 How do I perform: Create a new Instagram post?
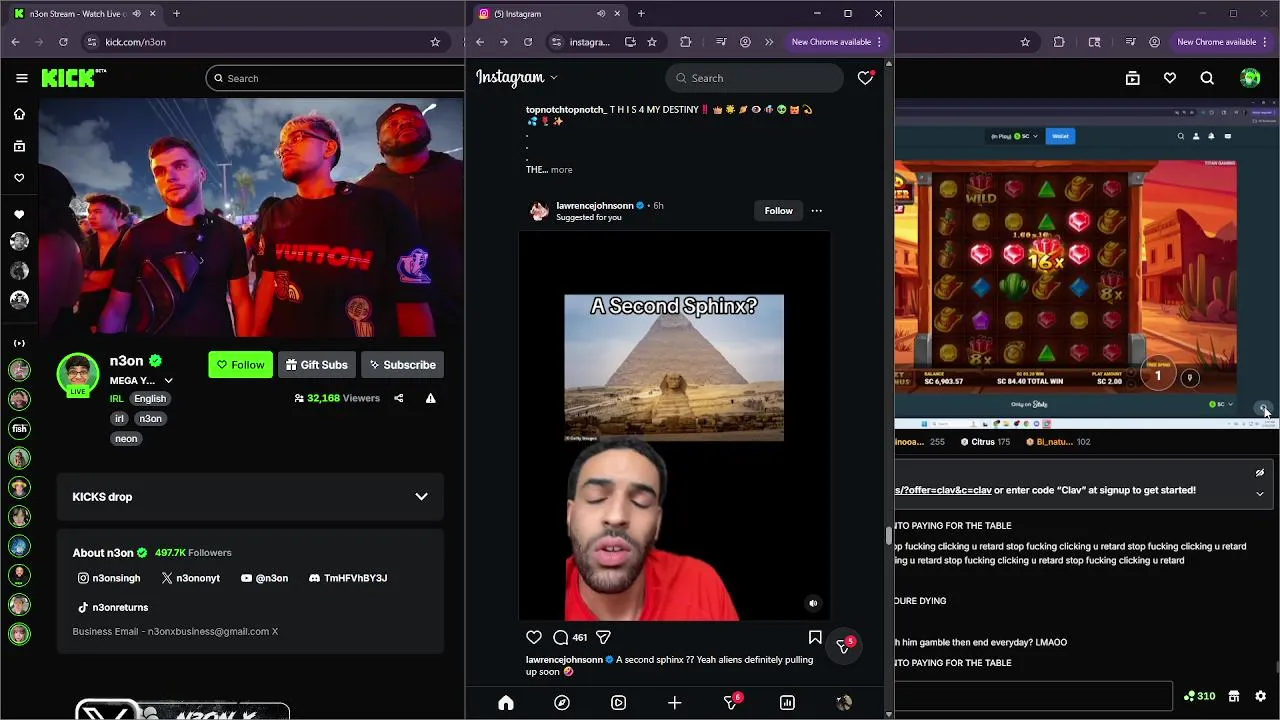click(674, 703)
